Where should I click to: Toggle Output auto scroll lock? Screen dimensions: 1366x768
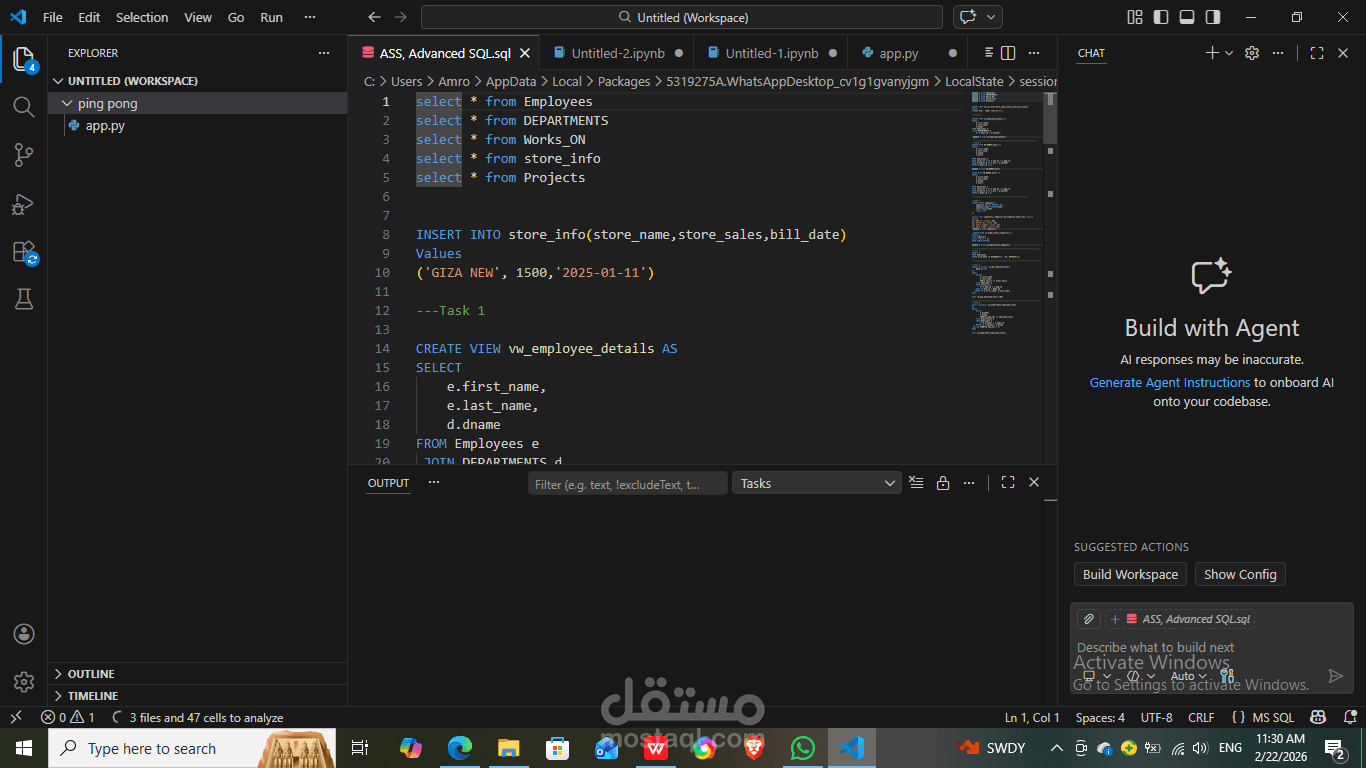tap(942, 482)
